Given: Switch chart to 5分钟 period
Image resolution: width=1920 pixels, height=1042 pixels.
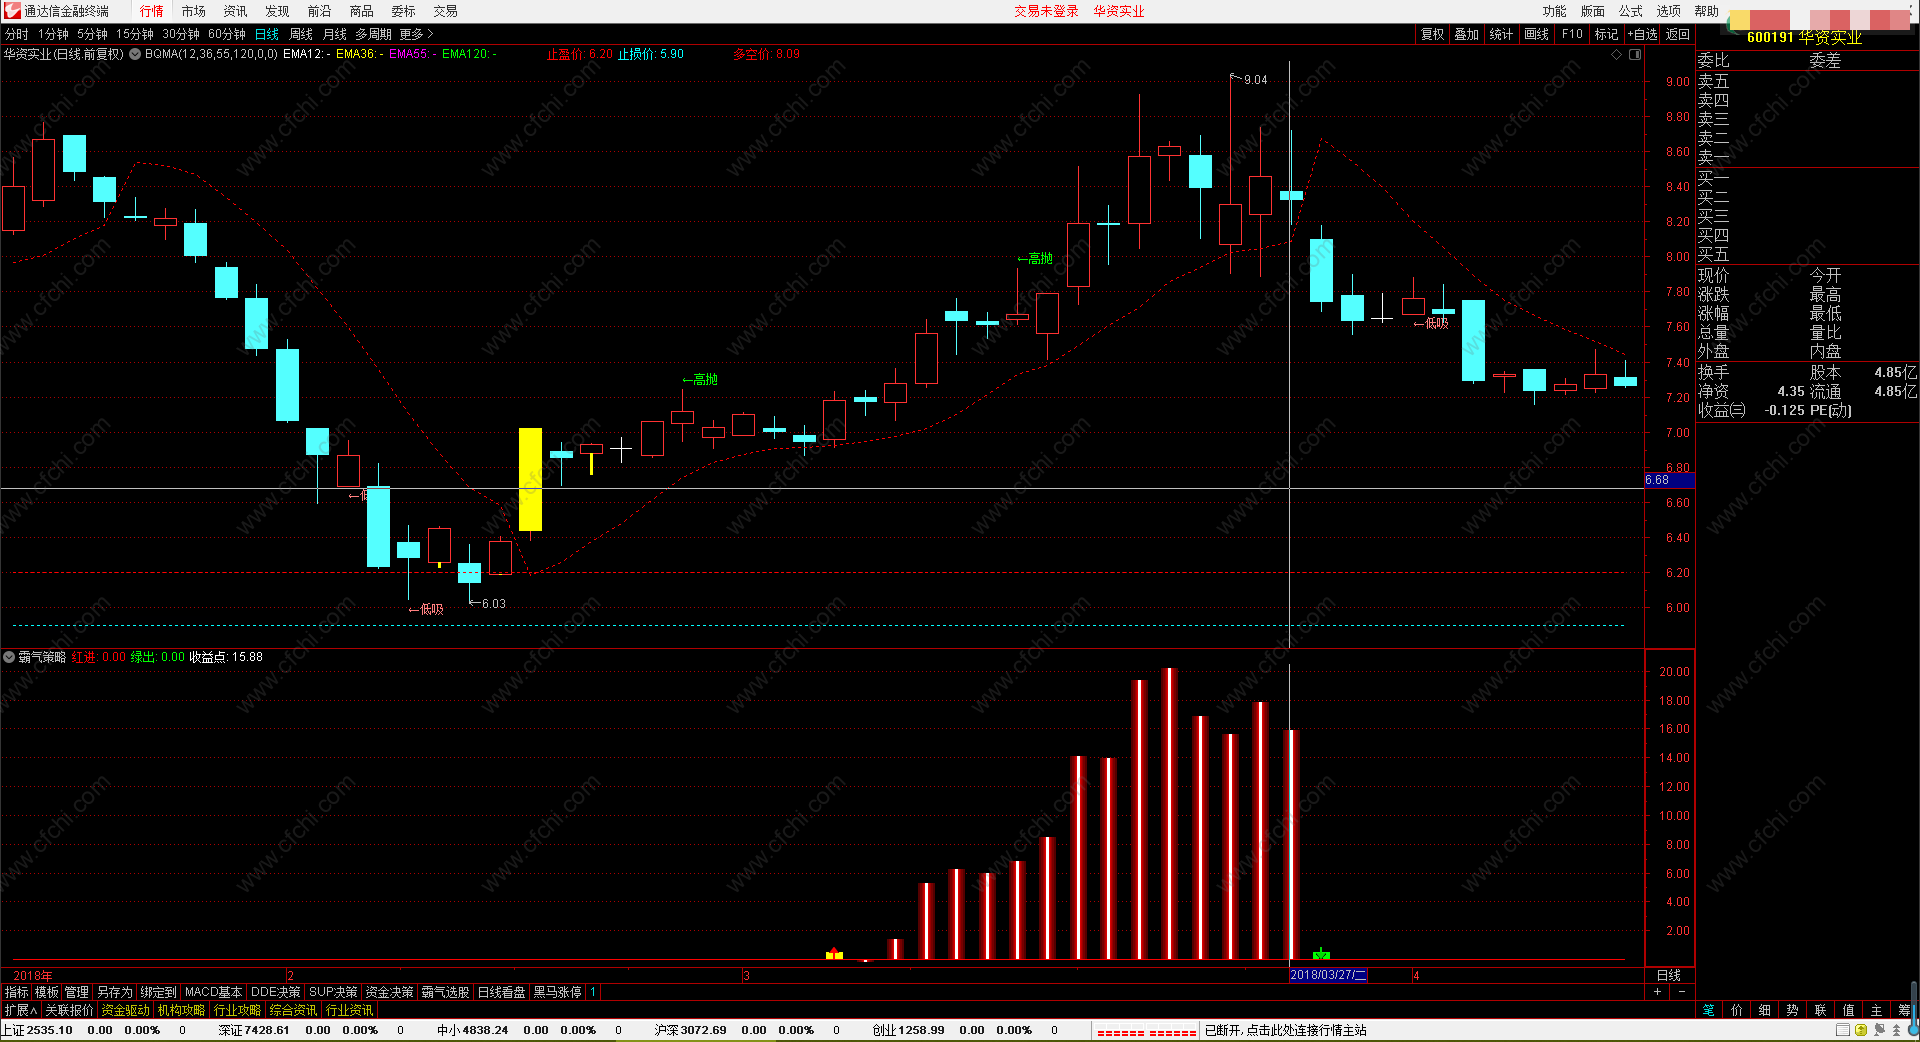Looking at the screenshot, I should point(92,34).
